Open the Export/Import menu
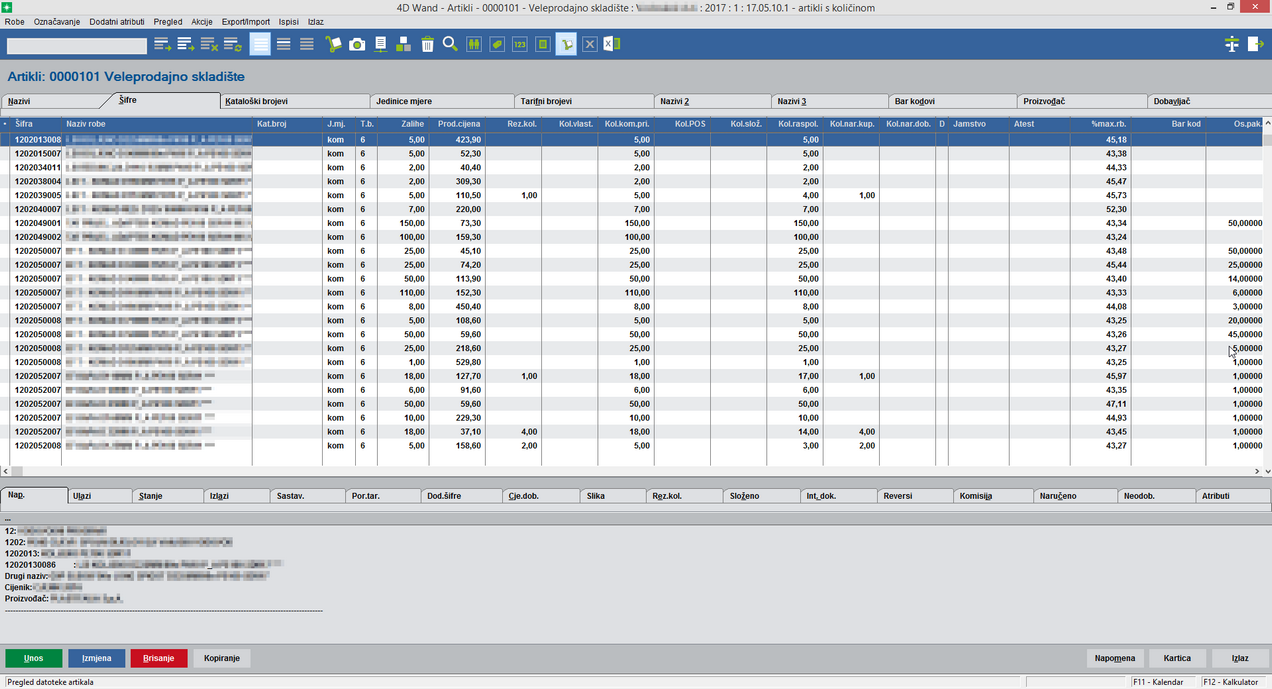 click(x=247, y=21)
